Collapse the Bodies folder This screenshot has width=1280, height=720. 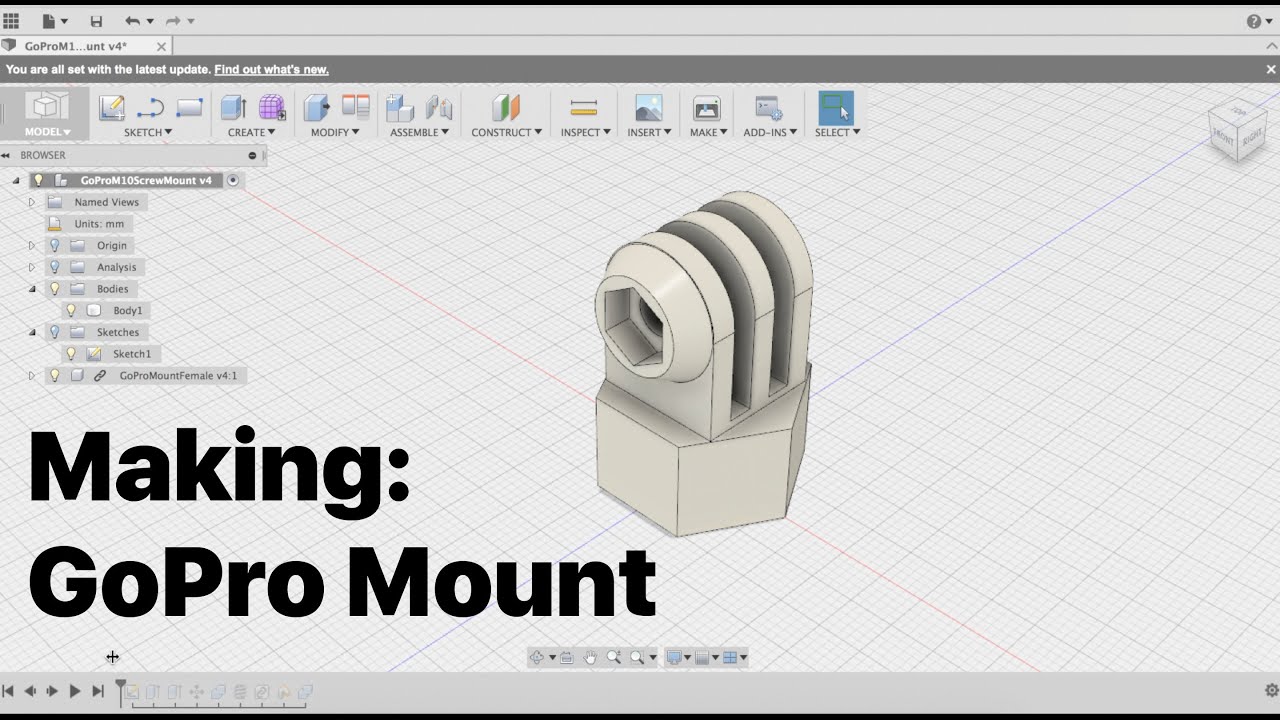coord(32,289)
